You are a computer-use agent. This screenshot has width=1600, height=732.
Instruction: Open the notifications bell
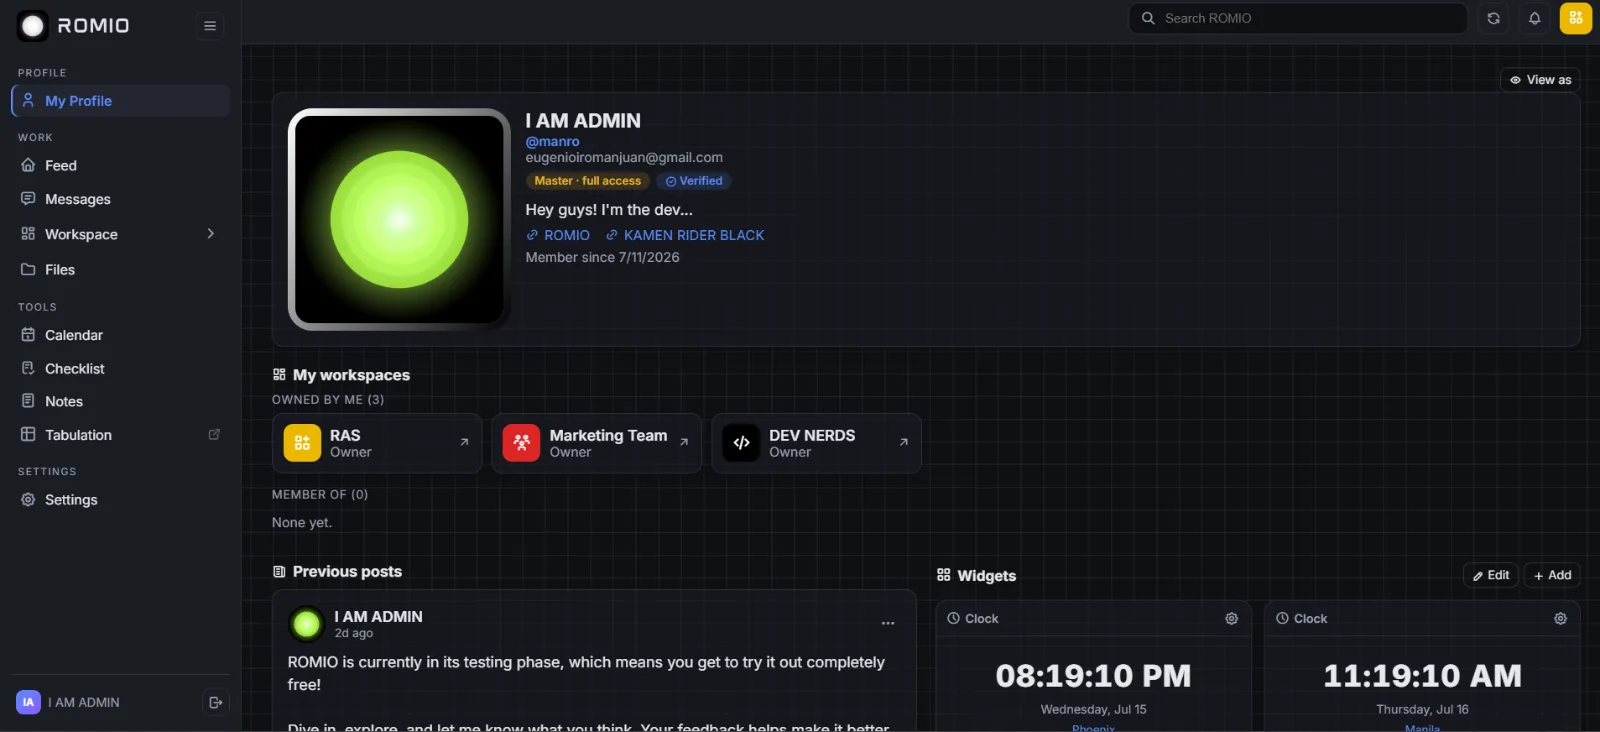point(1534,18)
